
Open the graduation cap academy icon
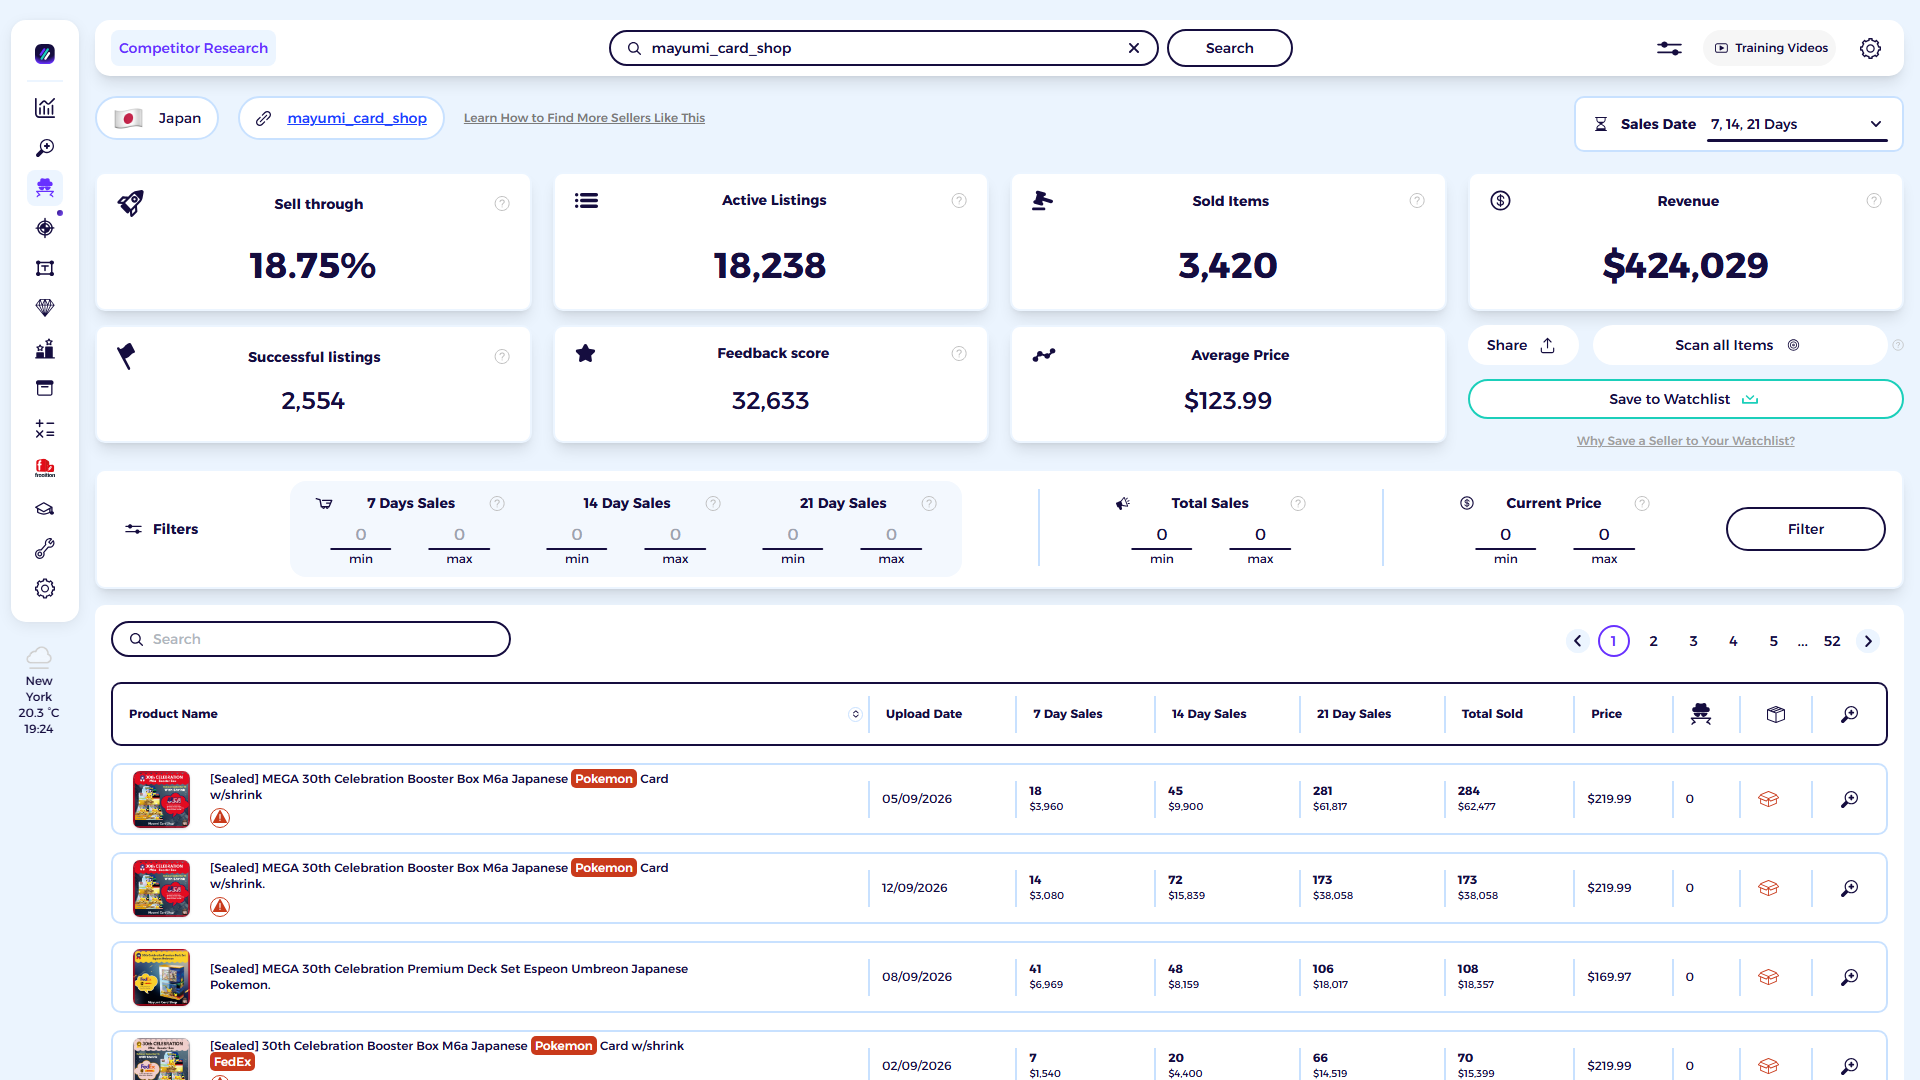[45, 509]
